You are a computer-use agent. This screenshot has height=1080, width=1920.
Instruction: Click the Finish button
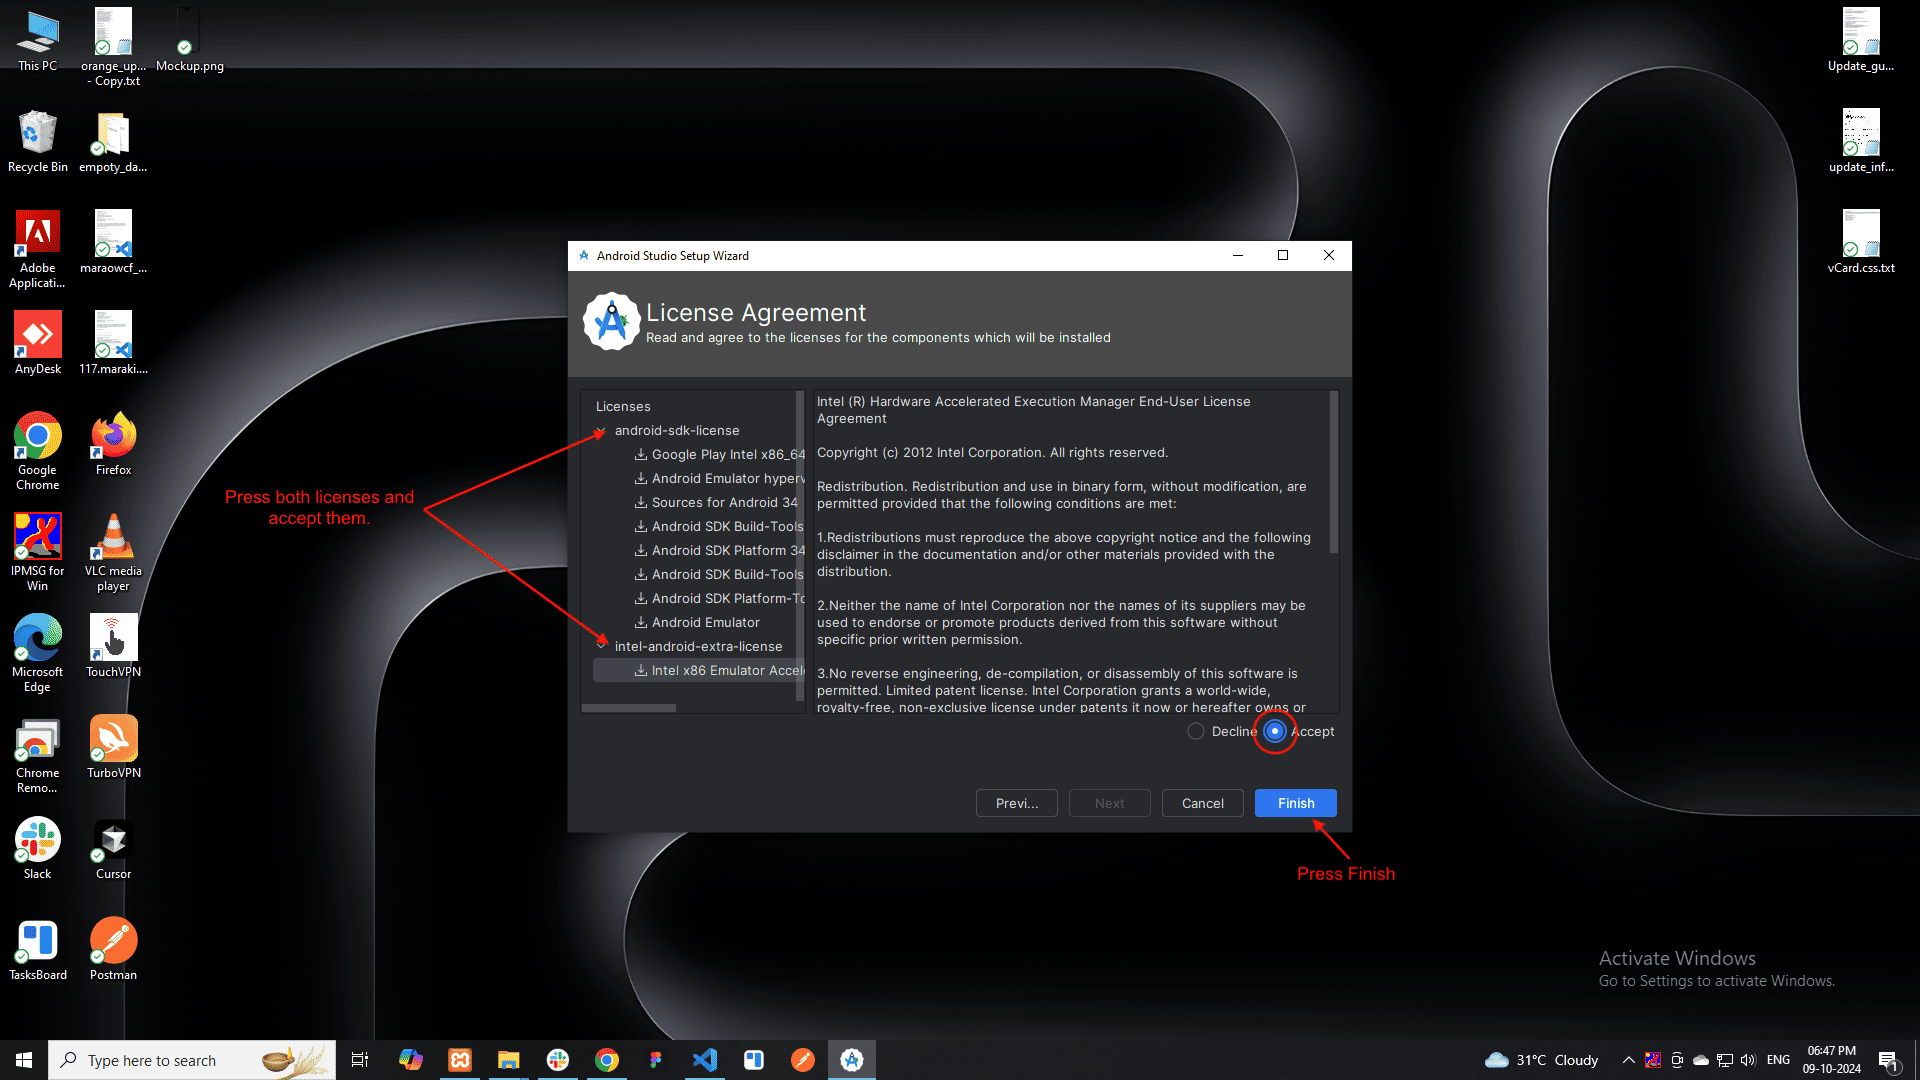[1295, 803]
